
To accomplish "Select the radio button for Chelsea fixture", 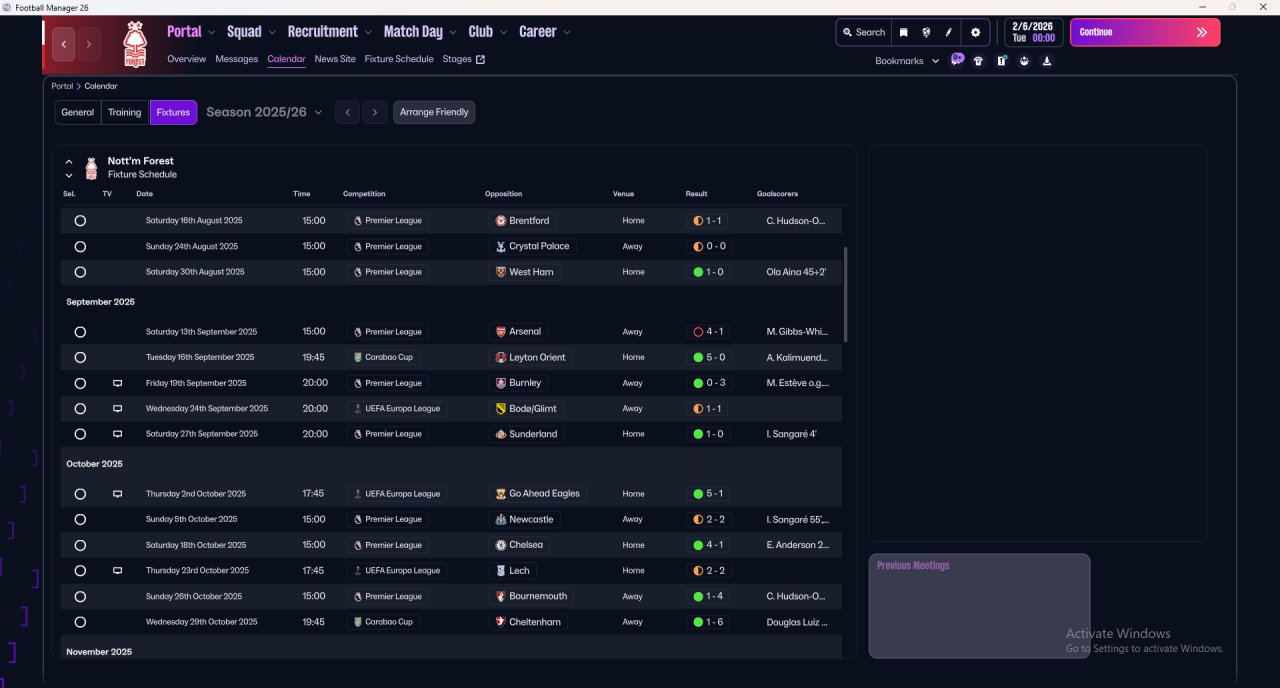I will coord(80,545).
